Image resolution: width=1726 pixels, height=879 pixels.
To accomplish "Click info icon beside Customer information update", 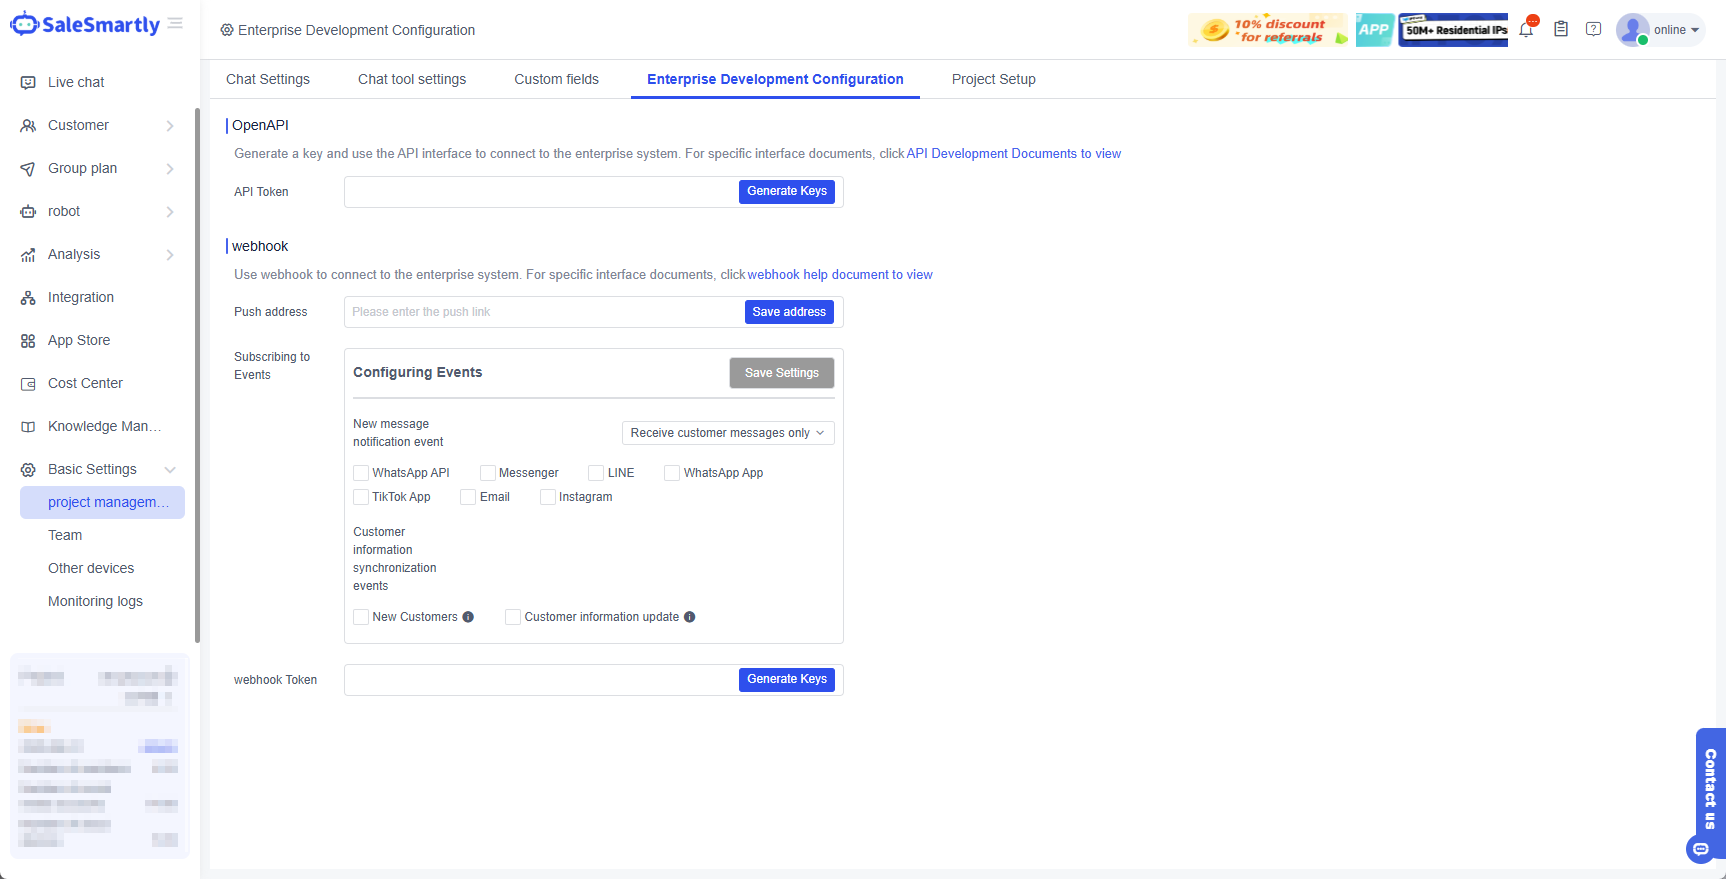I will (x=690, y=617).
